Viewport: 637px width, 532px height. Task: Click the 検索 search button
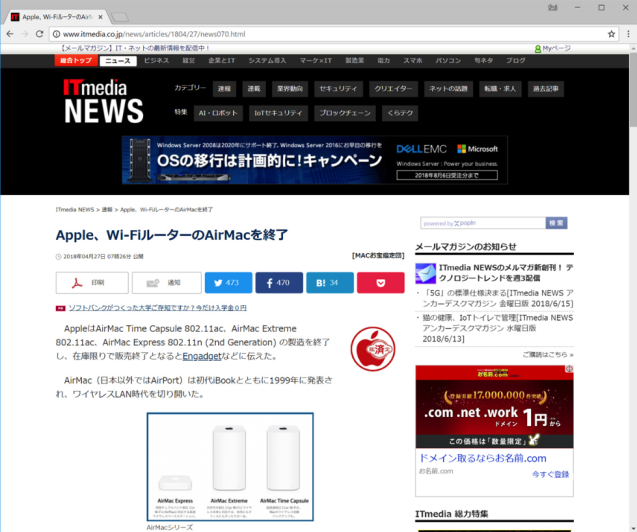click(557, 223)
